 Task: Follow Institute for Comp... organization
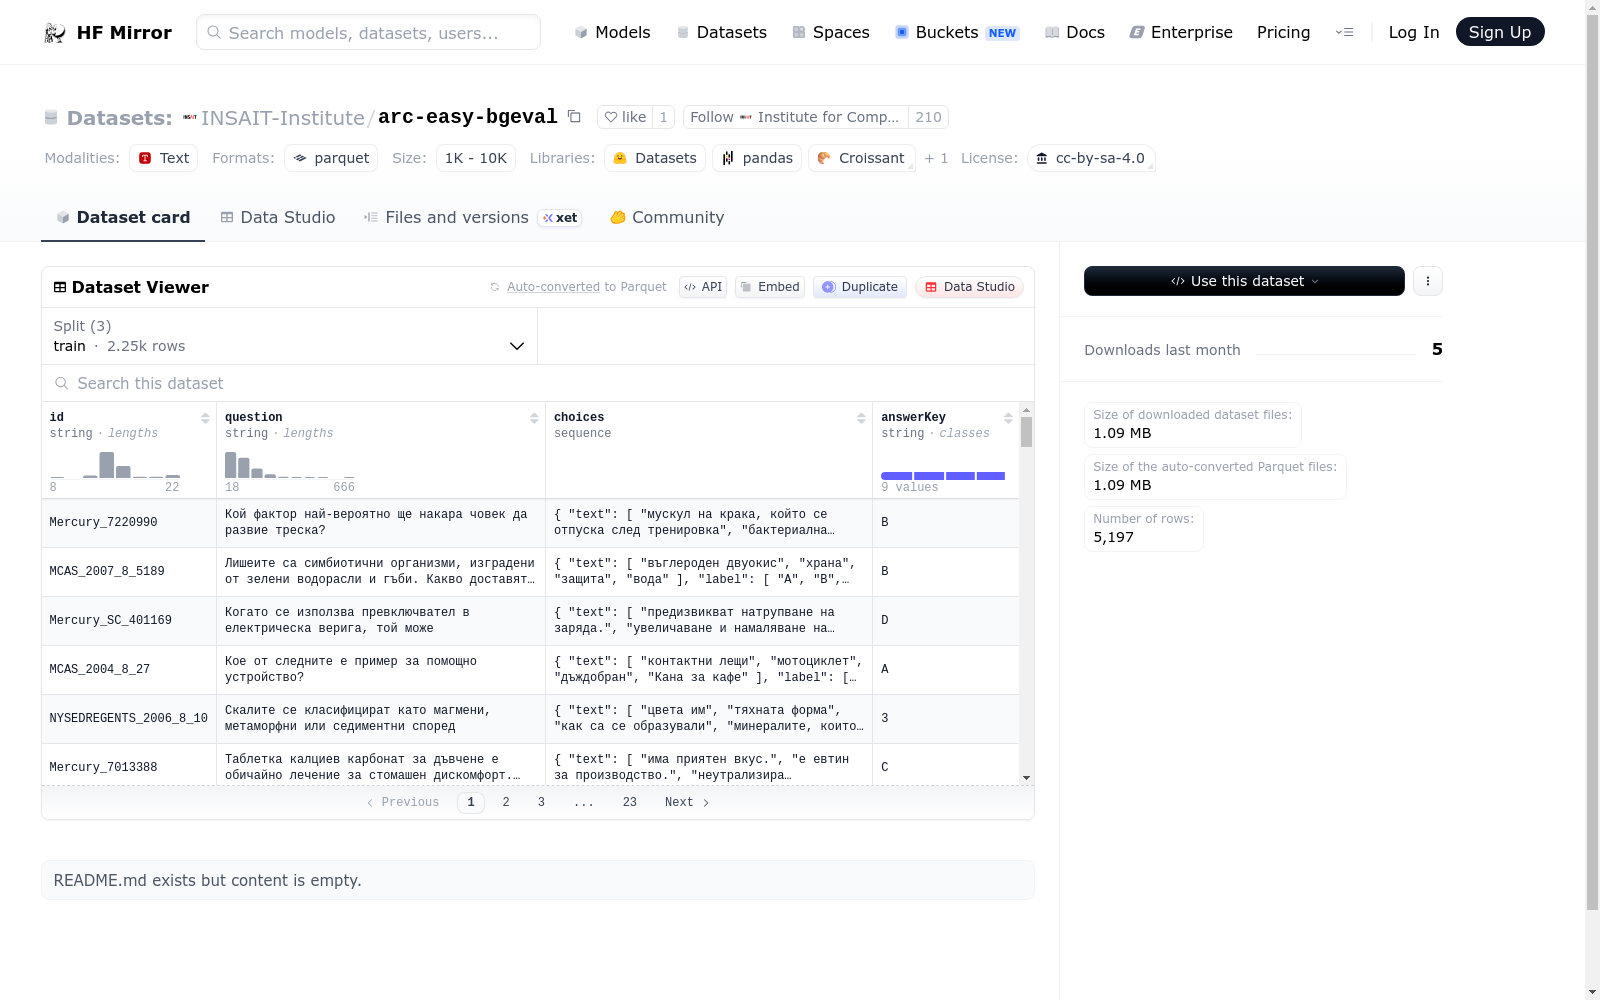tap(795, 117)
